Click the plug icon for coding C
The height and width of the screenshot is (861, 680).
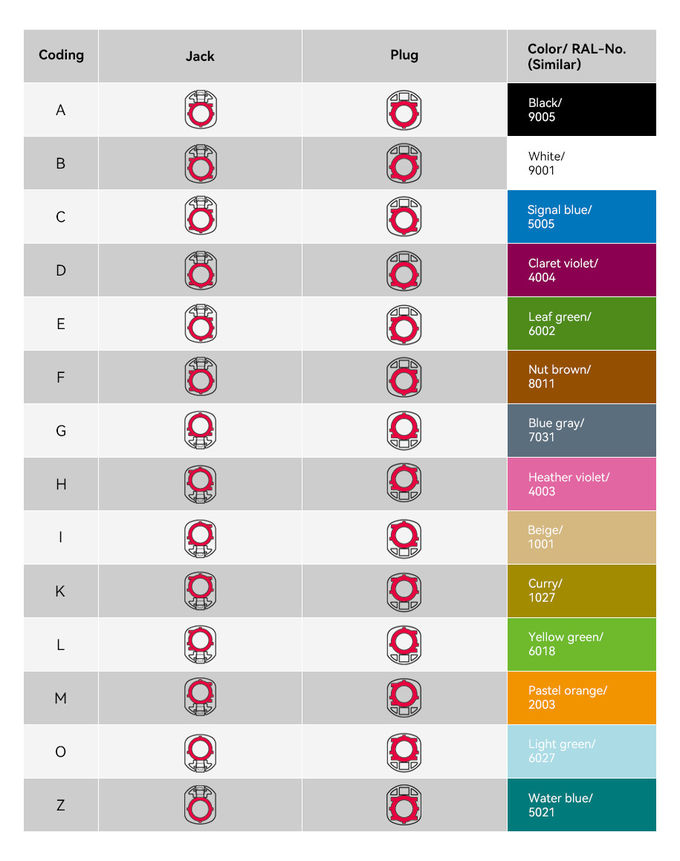point(404,217)
